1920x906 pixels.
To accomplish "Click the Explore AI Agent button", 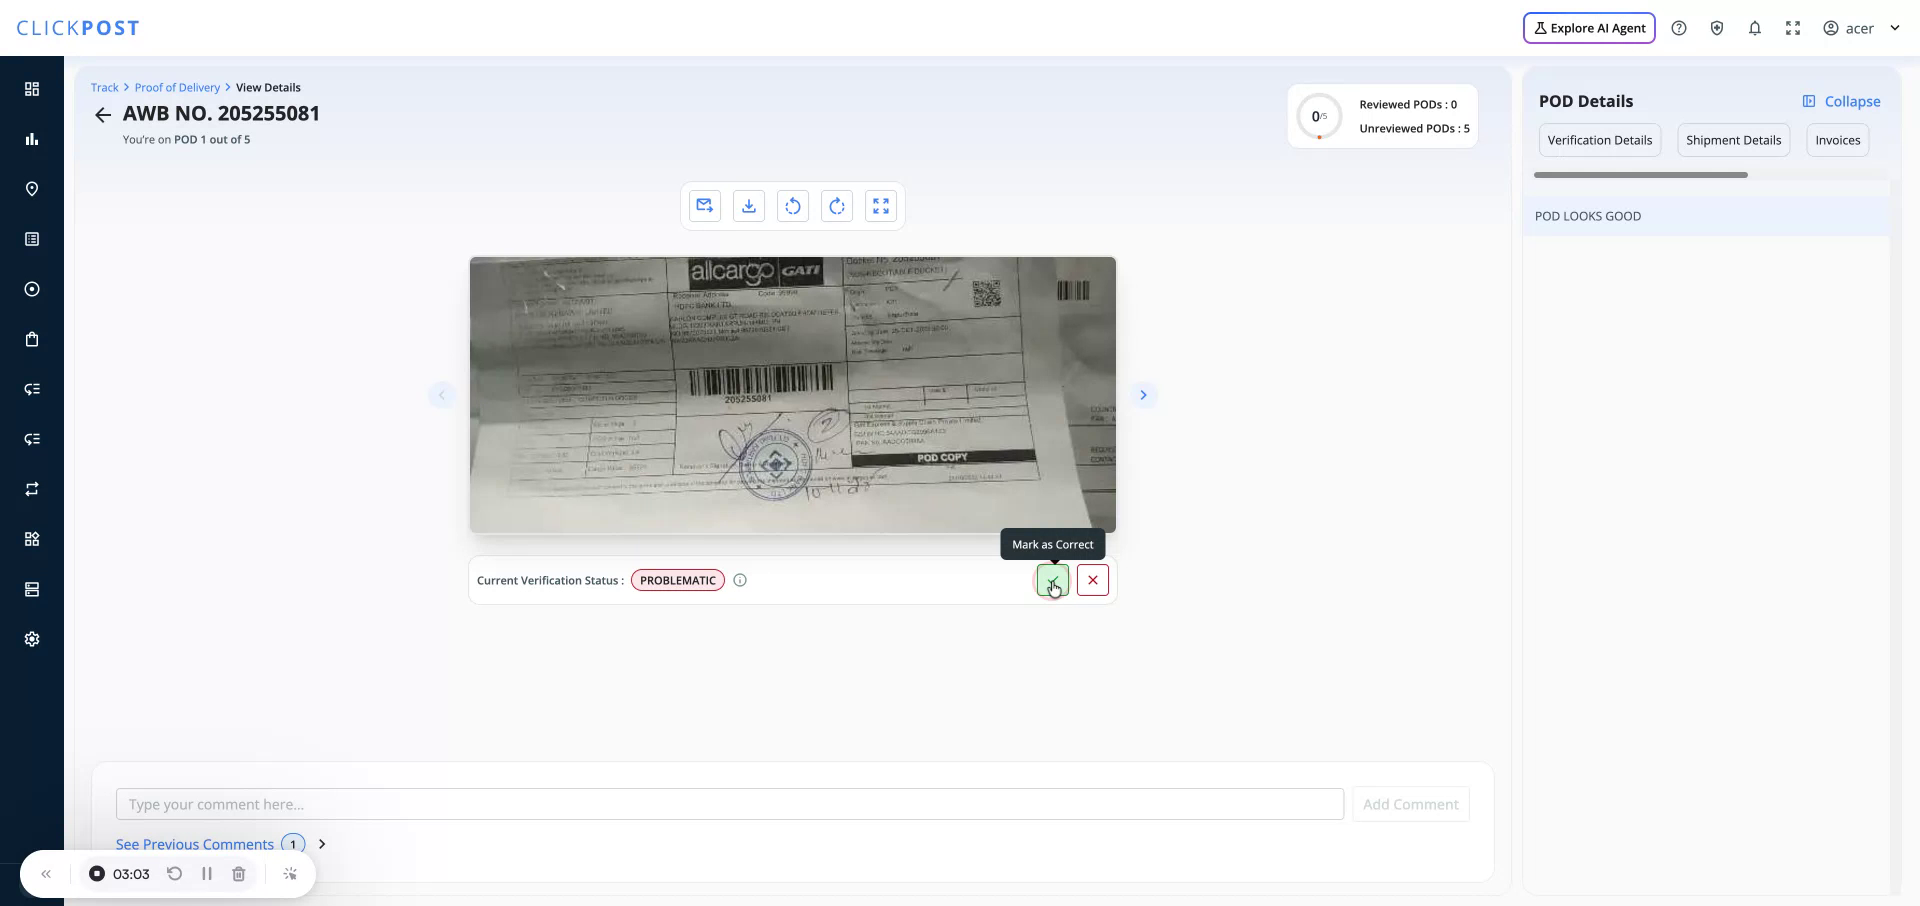I will point(1588,27).
